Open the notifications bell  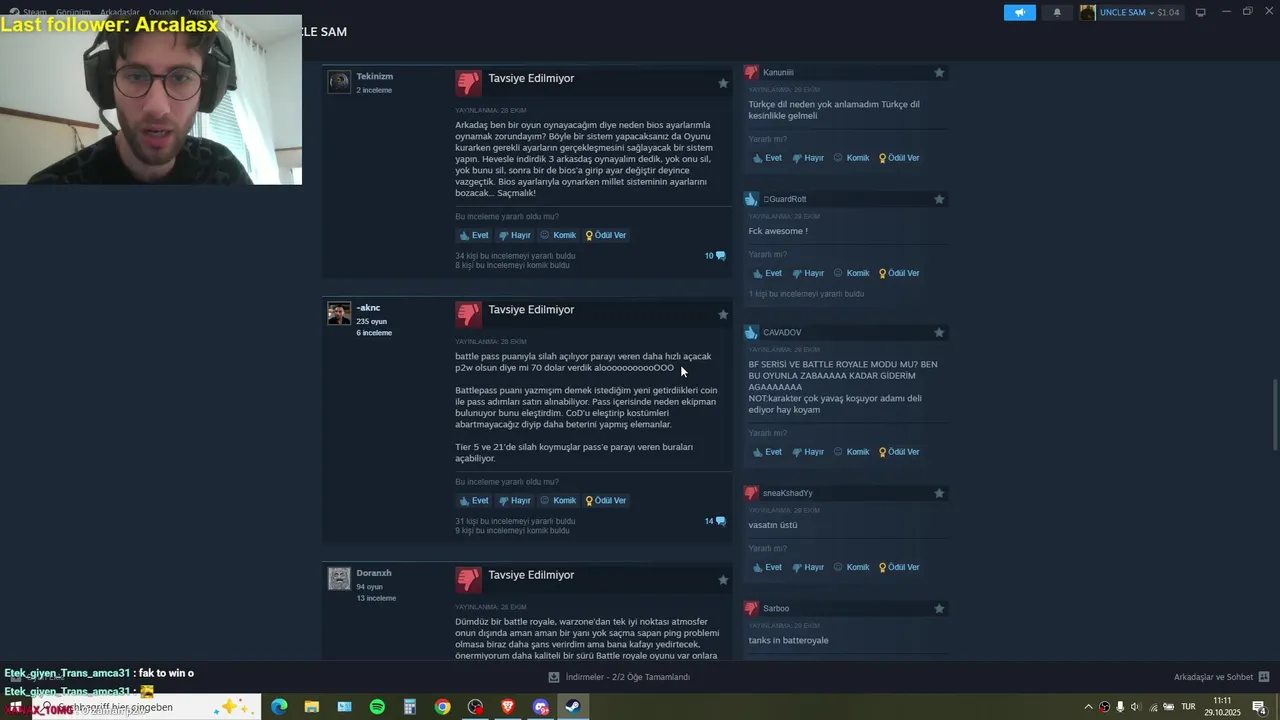tap(1057, 12)
